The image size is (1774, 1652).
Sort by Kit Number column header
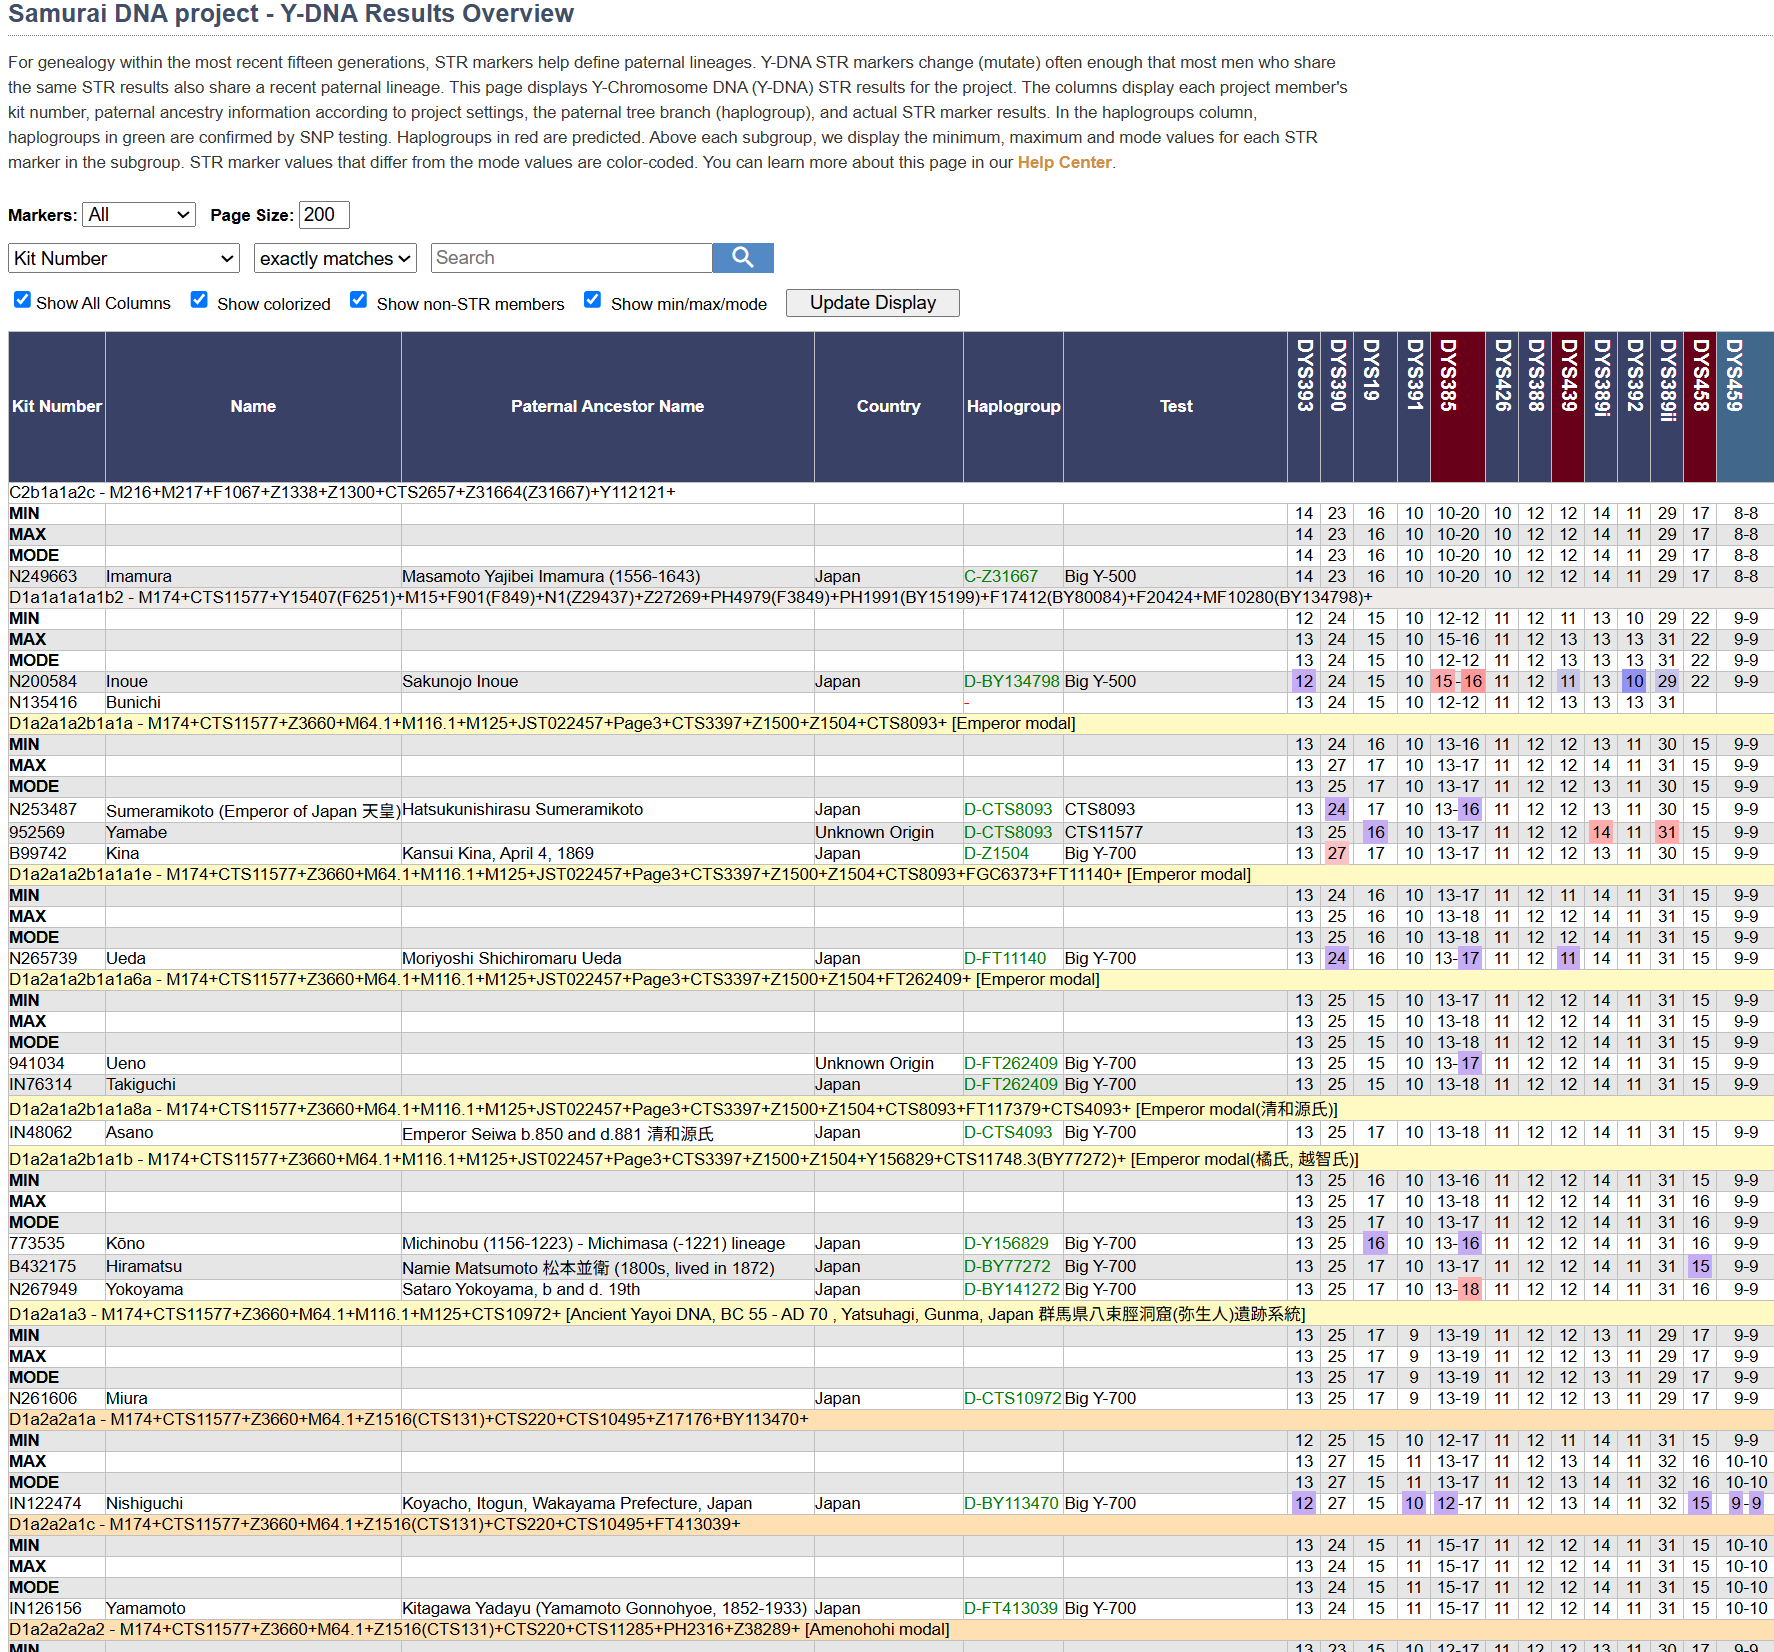57,406
